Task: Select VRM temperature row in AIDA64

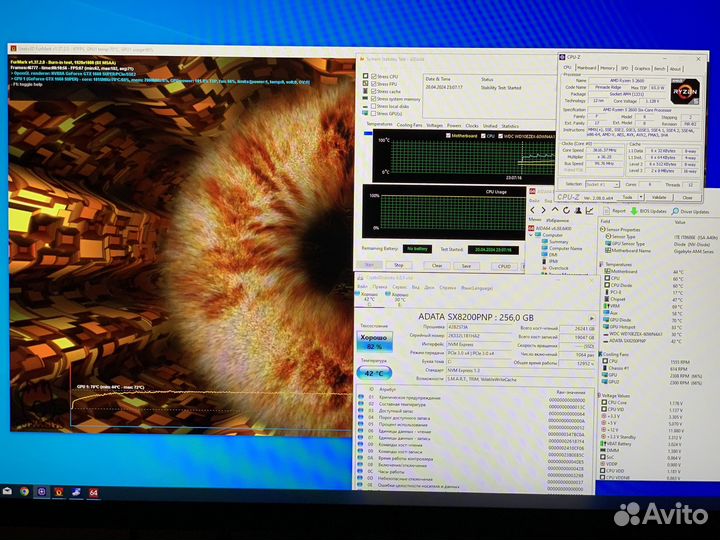Action: (644, 306)
